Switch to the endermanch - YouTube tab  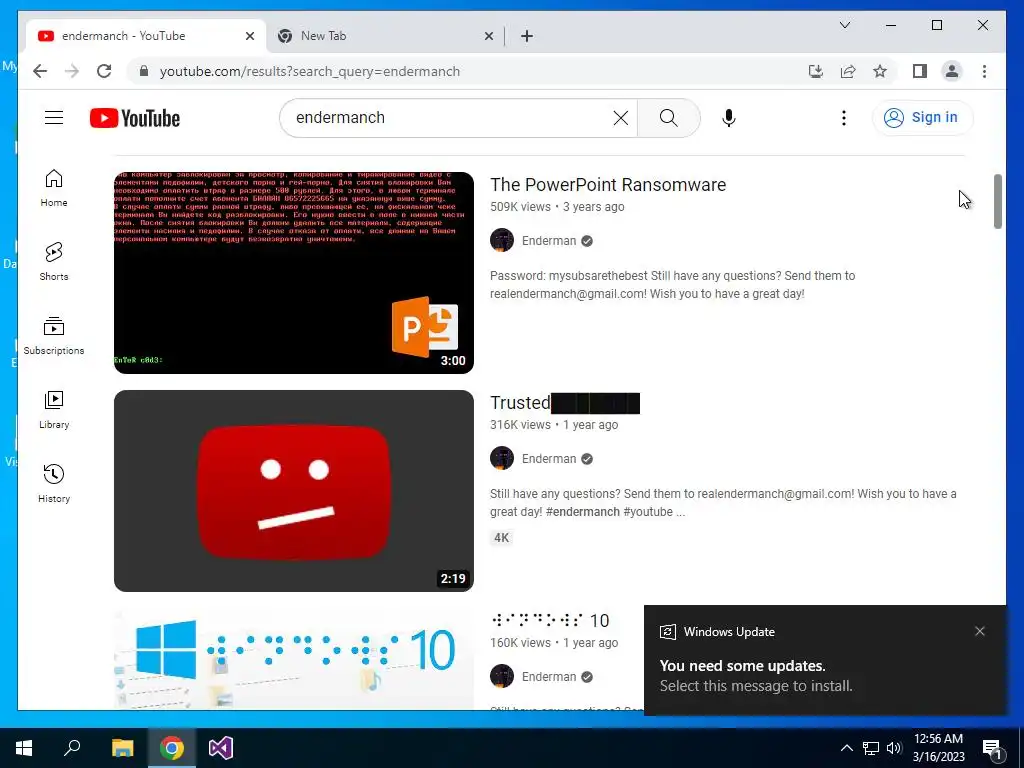click(x=145, y=36)
